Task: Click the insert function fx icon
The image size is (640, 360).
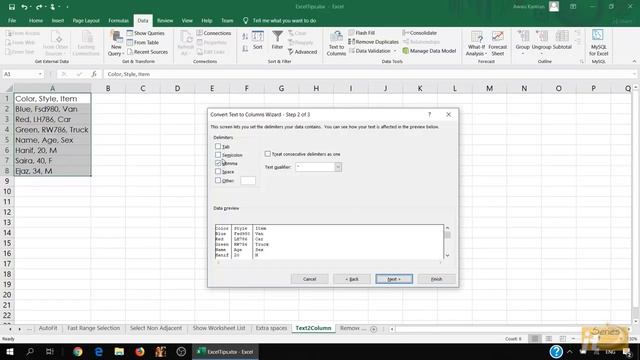Action: pyautogui.click(x=94, y=74)
